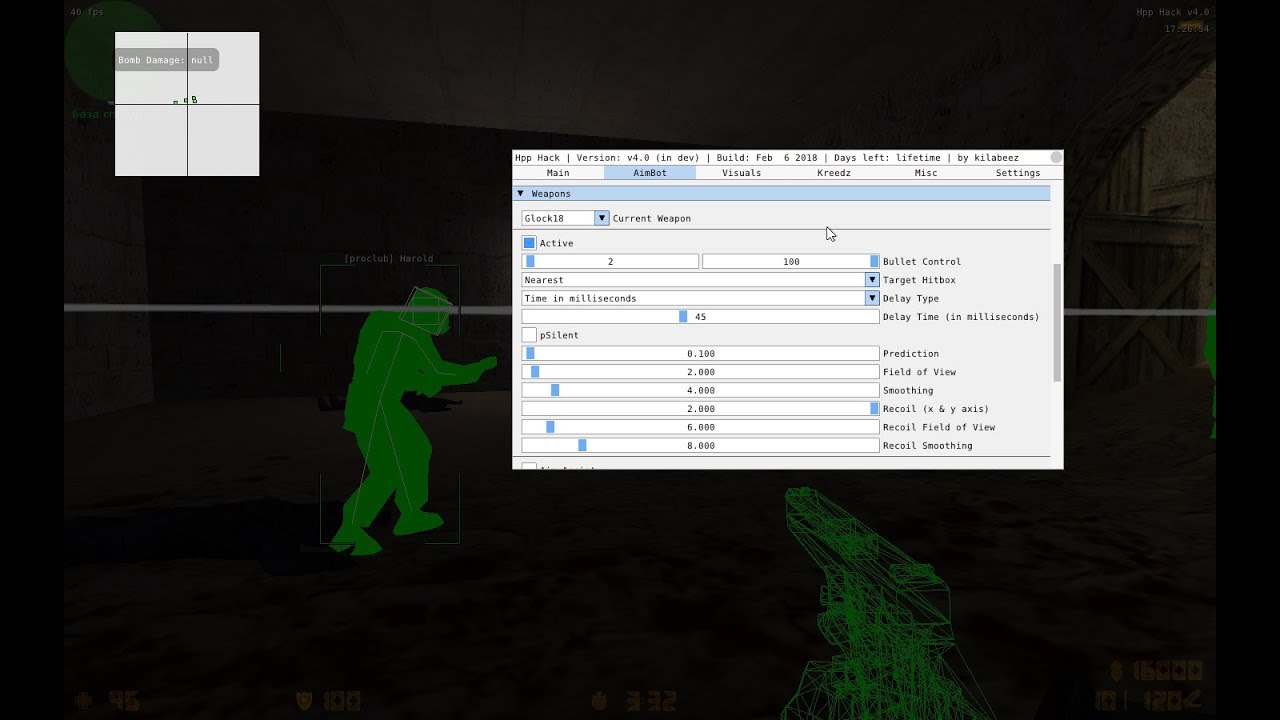The height and width of the screenshot is (720, 1280).
Task: Open the Delay Type dropdown
Action: pyautogui.click(x=700, y=298)
